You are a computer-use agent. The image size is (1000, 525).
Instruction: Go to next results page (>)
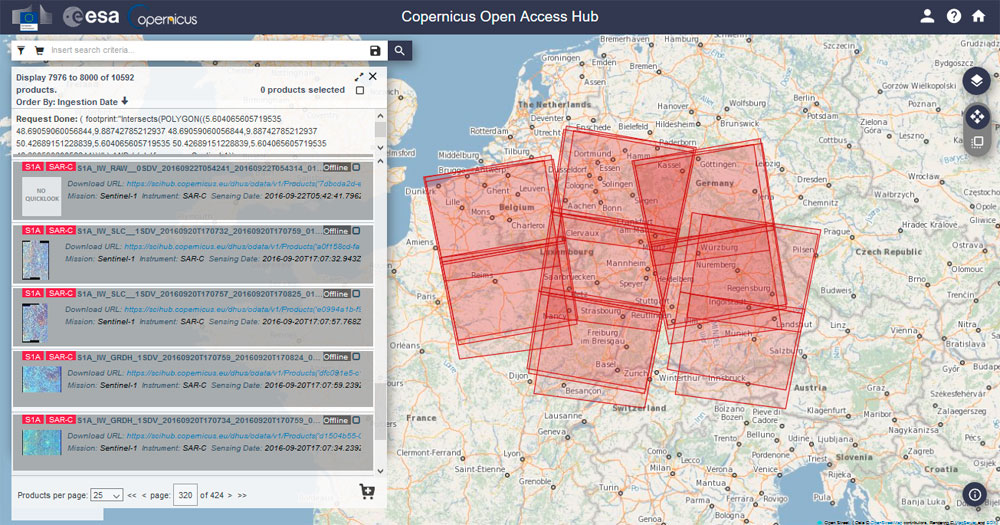pyautogui.click(x=230, y=495)
